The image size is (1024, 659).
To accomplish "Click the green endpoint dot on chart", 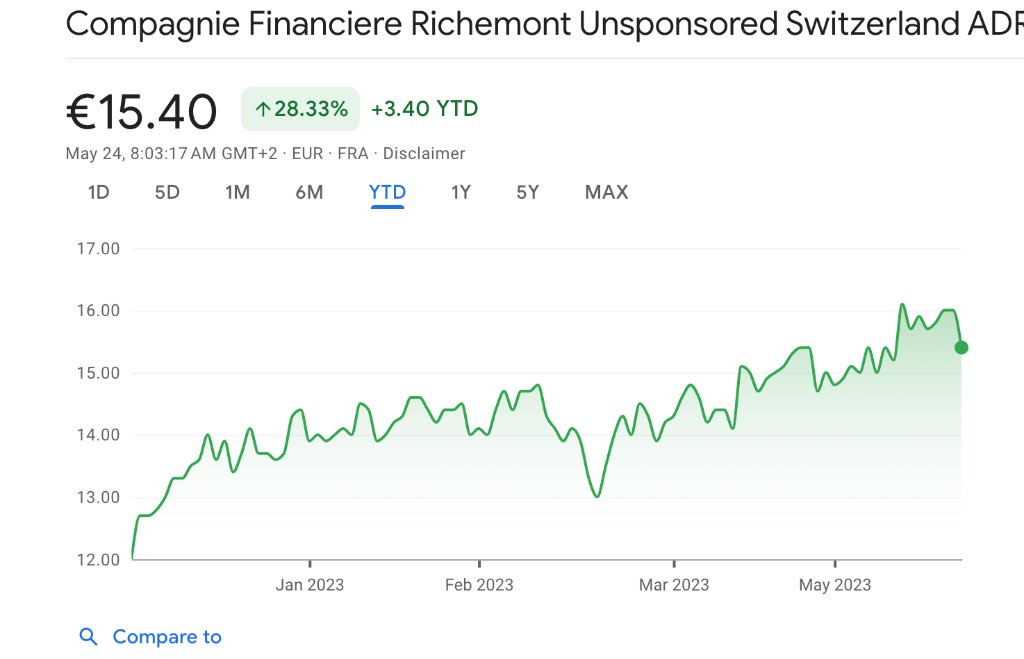I will pyautogui.click(x=961, y=347).
